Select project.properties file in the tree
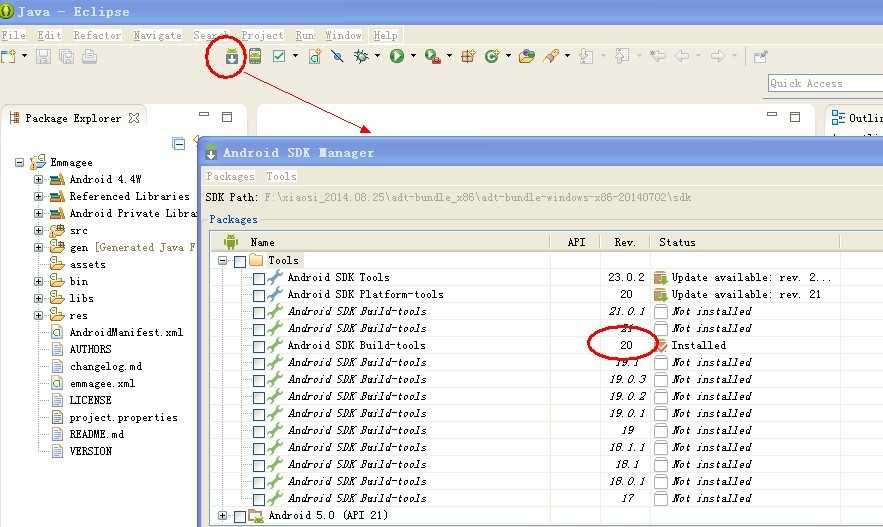Viewport: 883px width, 527px height. pyautogui.click(x=123, y=417)
